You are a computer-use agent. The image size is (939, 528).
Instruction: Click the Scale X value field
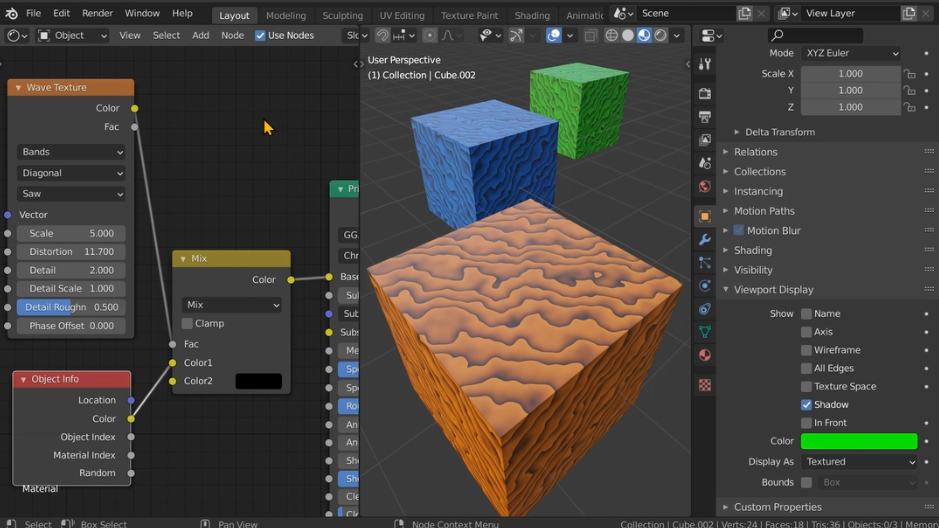coord(850,74)
